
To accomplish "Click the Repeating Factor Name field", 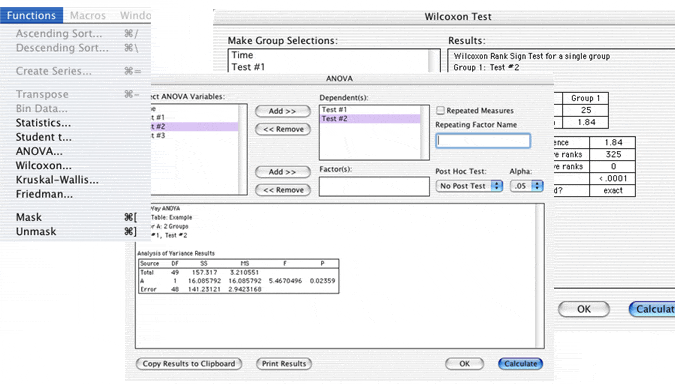I will pyautogui.click(x=483, y=141).
